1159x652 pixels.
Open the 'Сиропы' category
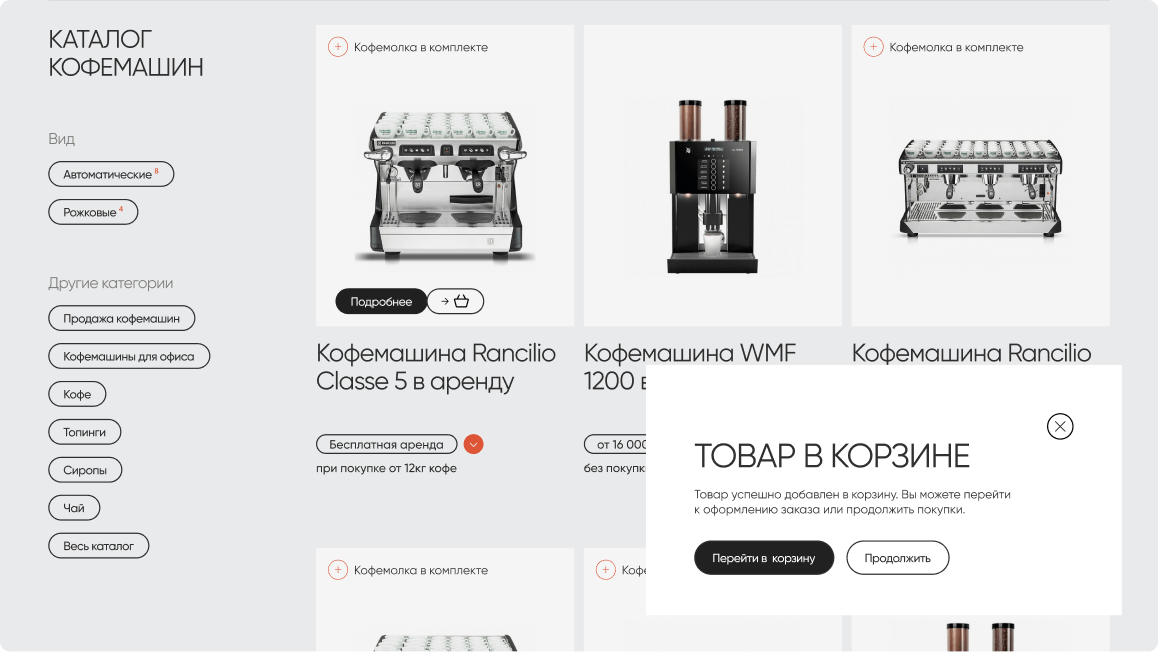(85, 470)
